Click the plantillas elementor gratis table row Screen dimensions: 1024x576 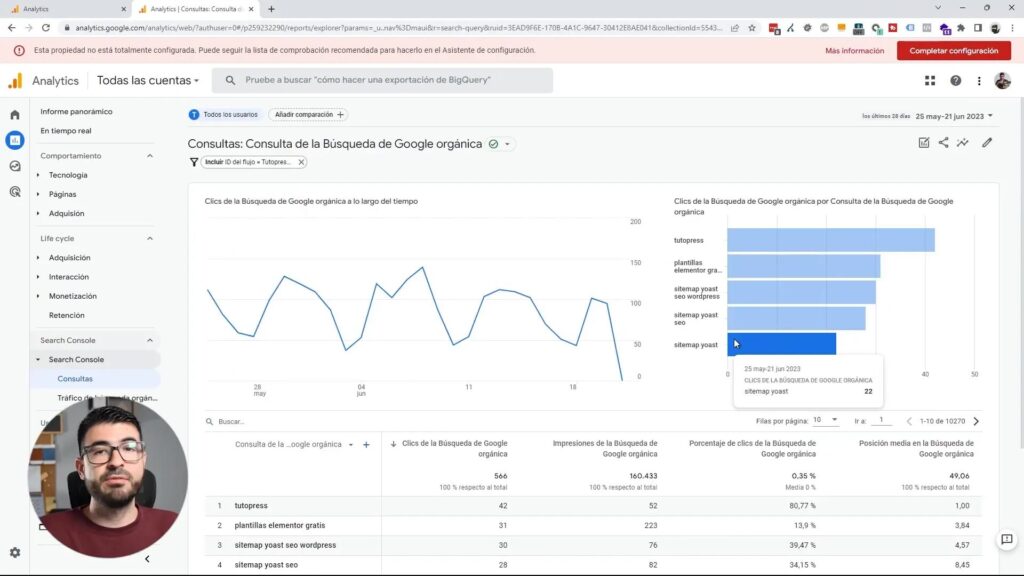[593, 525]
